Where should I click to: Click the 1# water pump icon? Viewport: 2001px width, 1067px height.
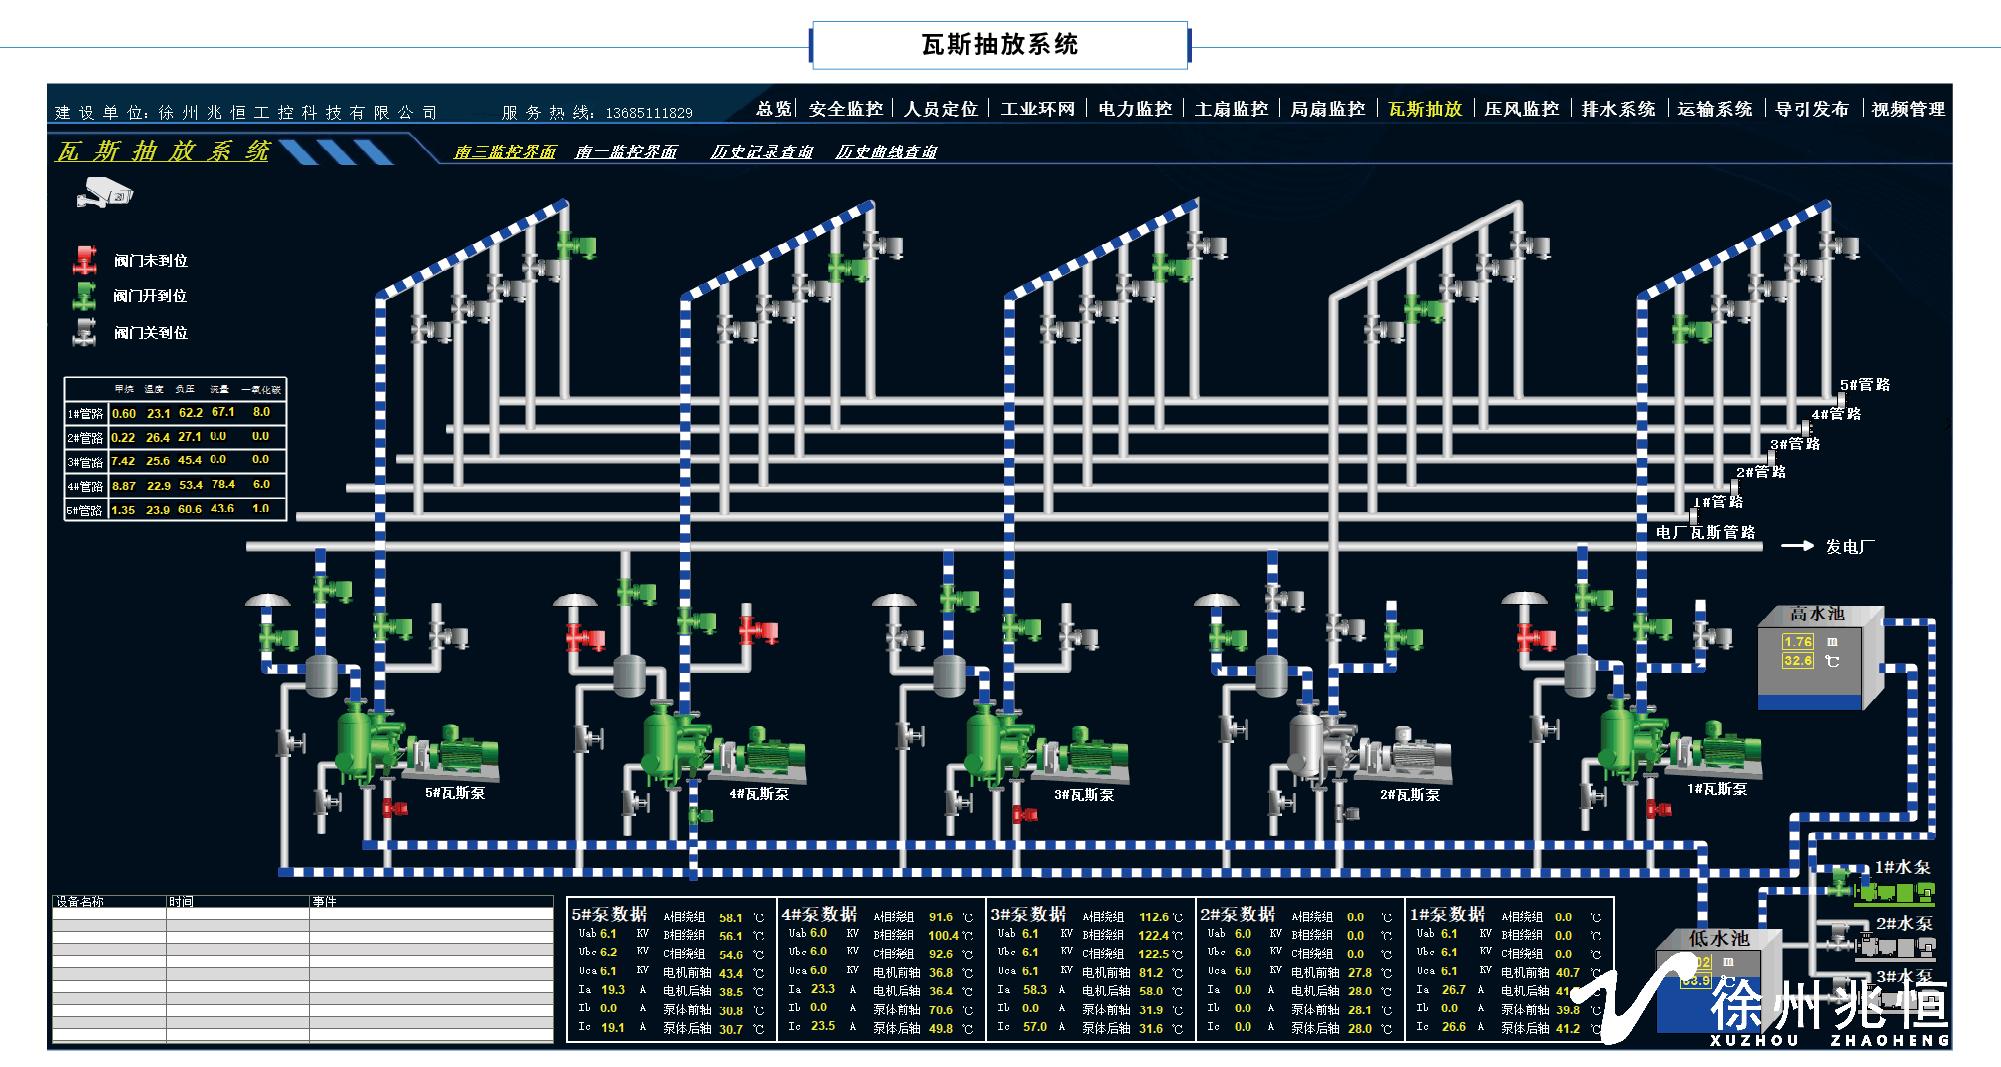(1890, 892)
